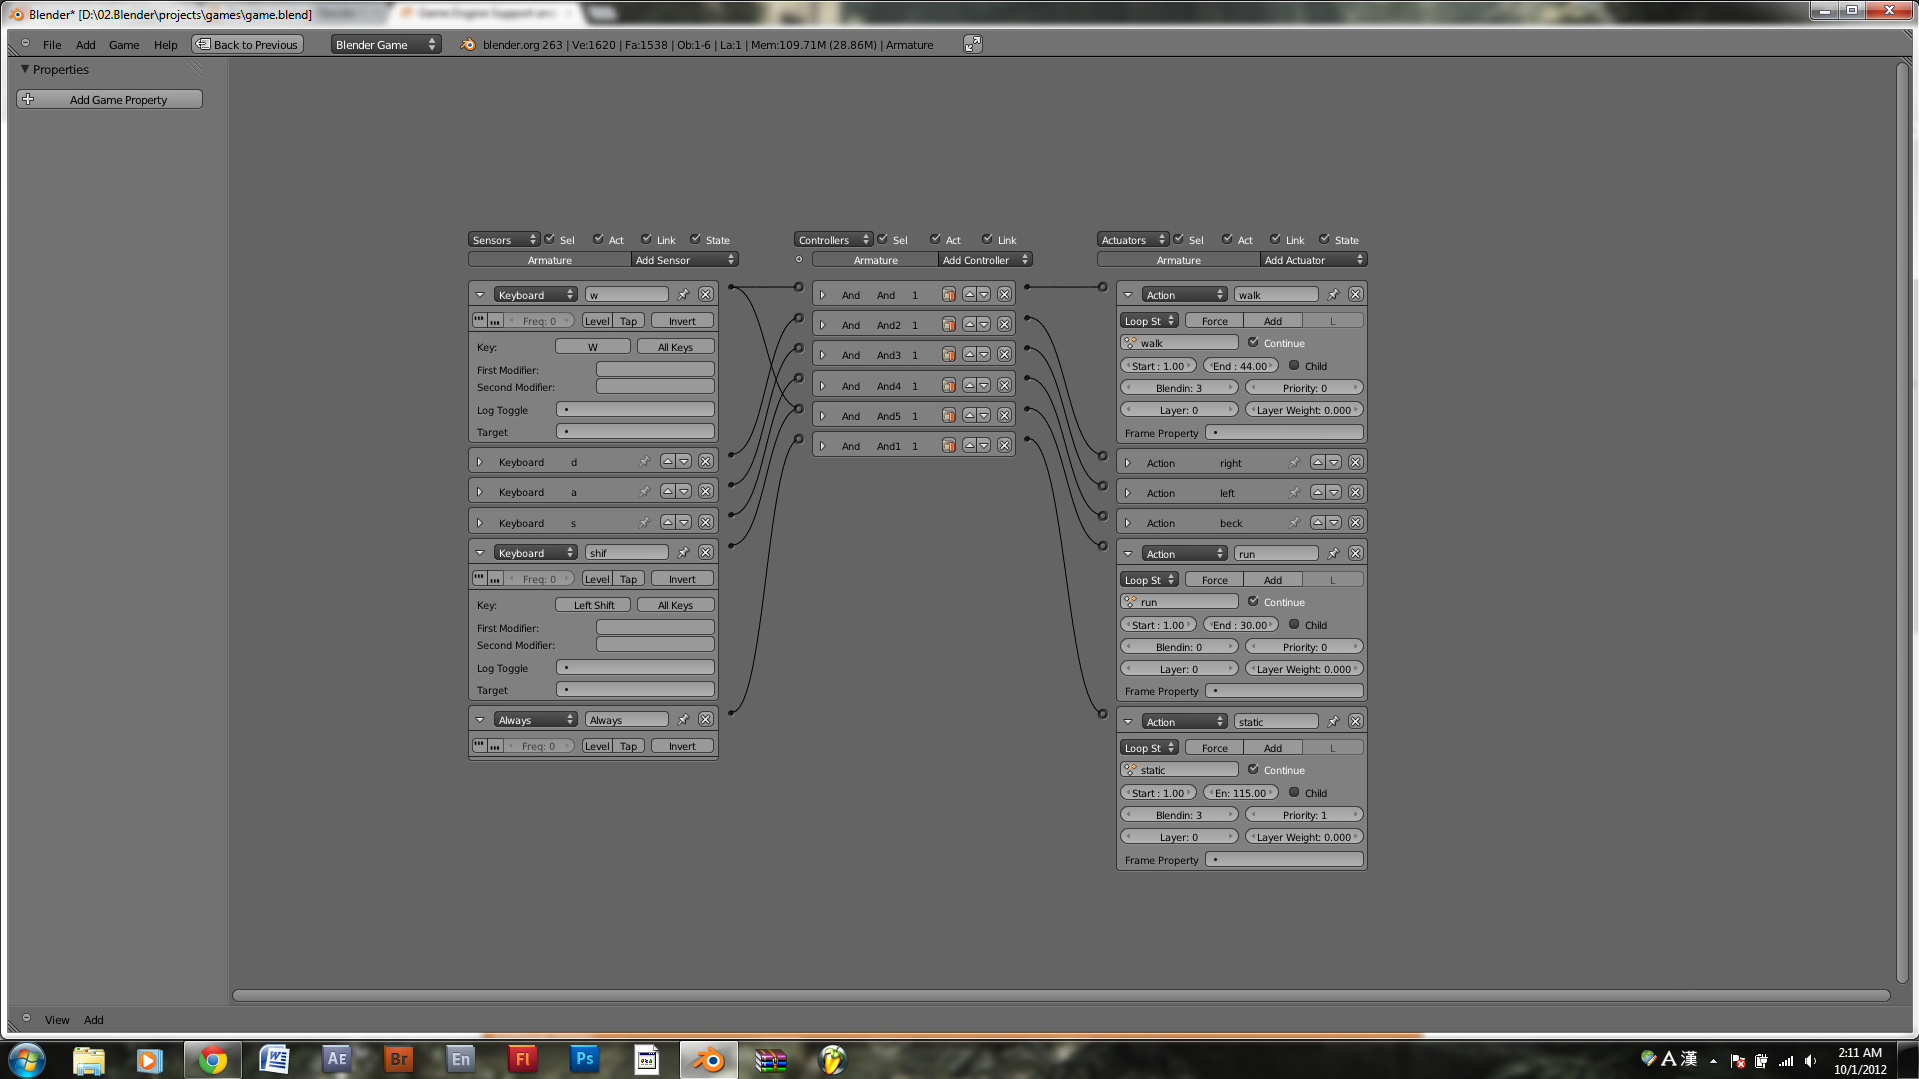1919x1079 pixels.
Task: Delete the 's' keyboard sensor
Action: (706, 522)
